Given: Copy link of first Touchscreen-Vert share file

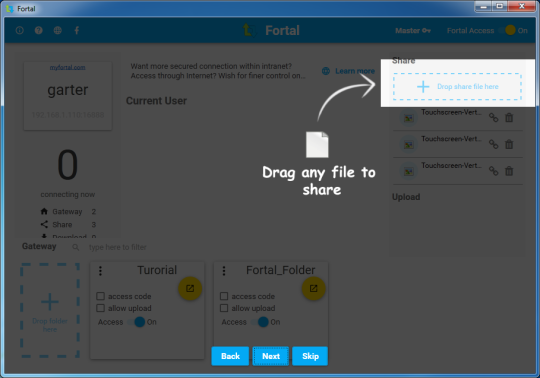Looking at the screenshot, I should 494,118.
